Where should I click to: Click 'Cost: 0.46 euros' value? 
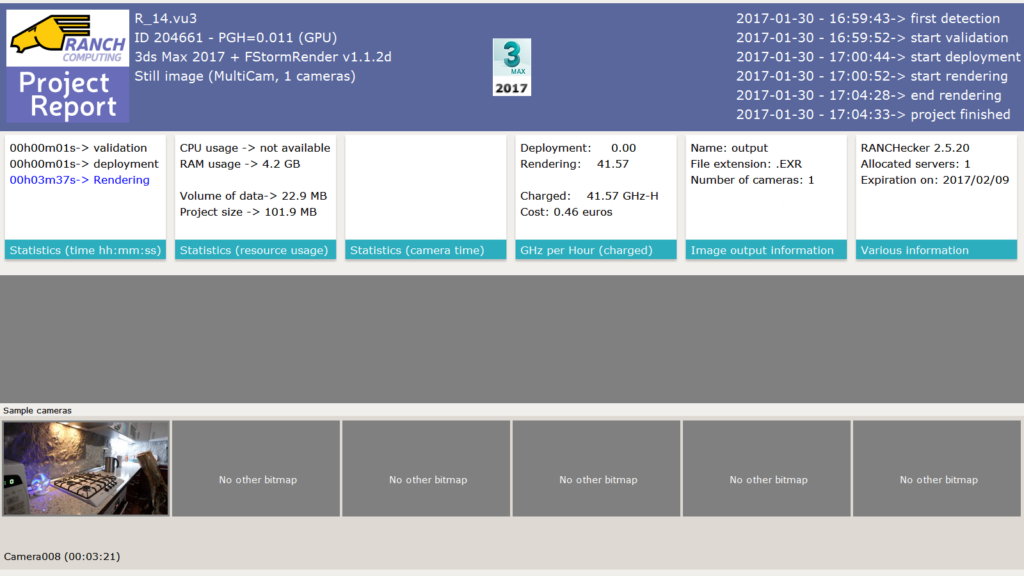566,212
